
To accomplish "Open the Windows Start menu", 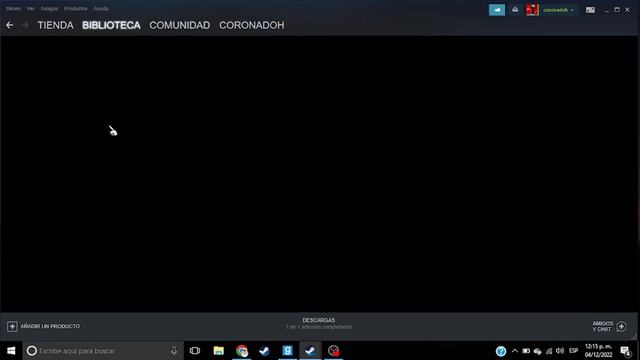I will pos(11,351).
